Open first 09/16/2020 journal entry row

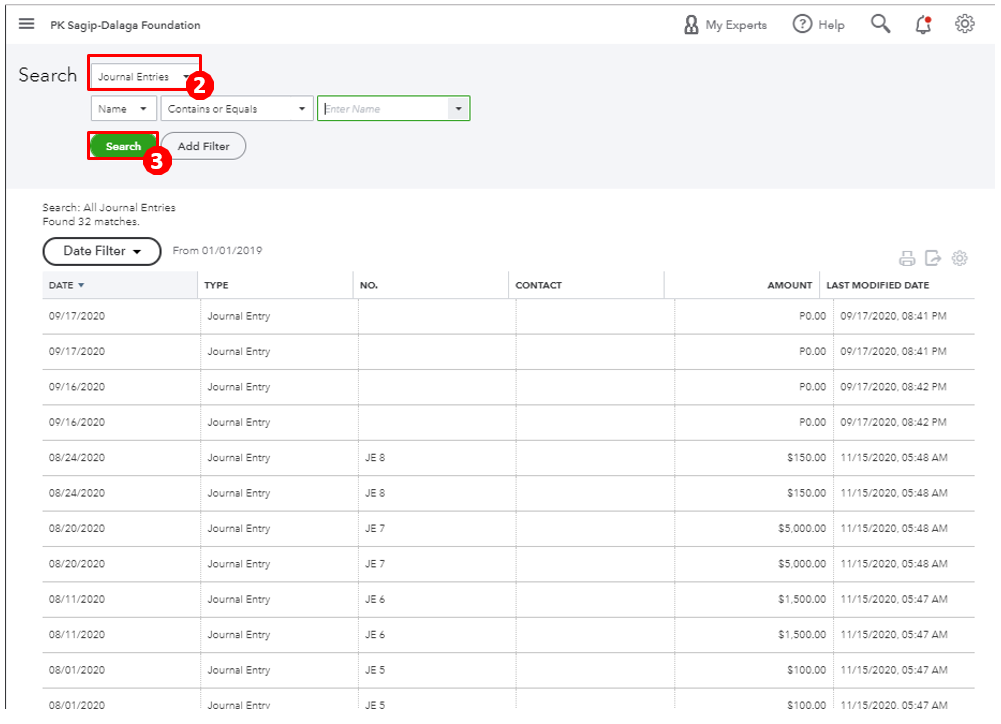coord(508,387)
